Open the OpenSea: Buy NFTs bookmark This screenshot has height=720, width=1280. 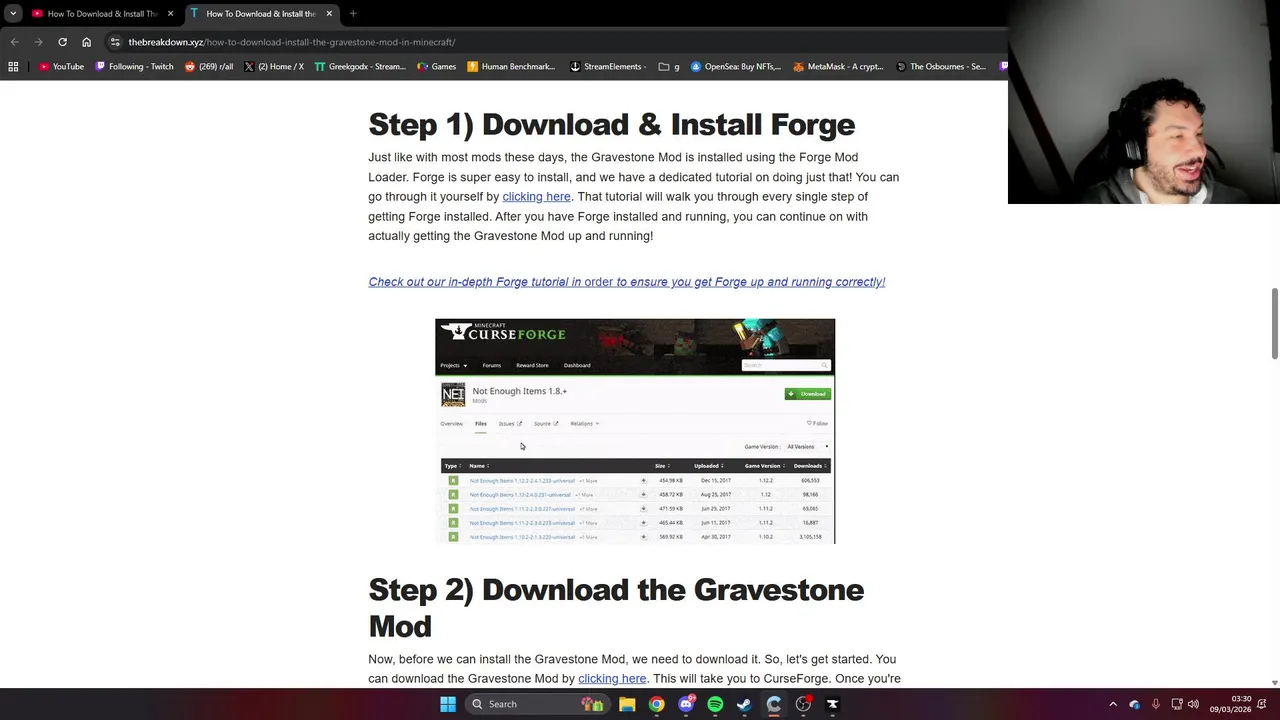click(x=736, y=66)
